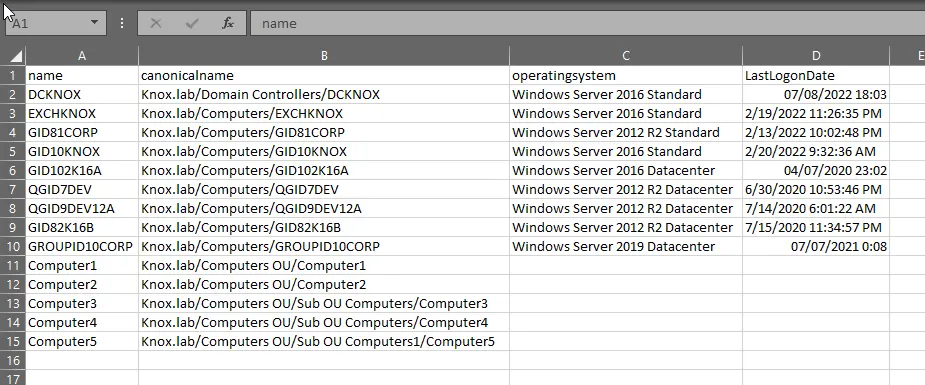
Task: Open the Insert Function fx icon
Action: pos(228,24)
